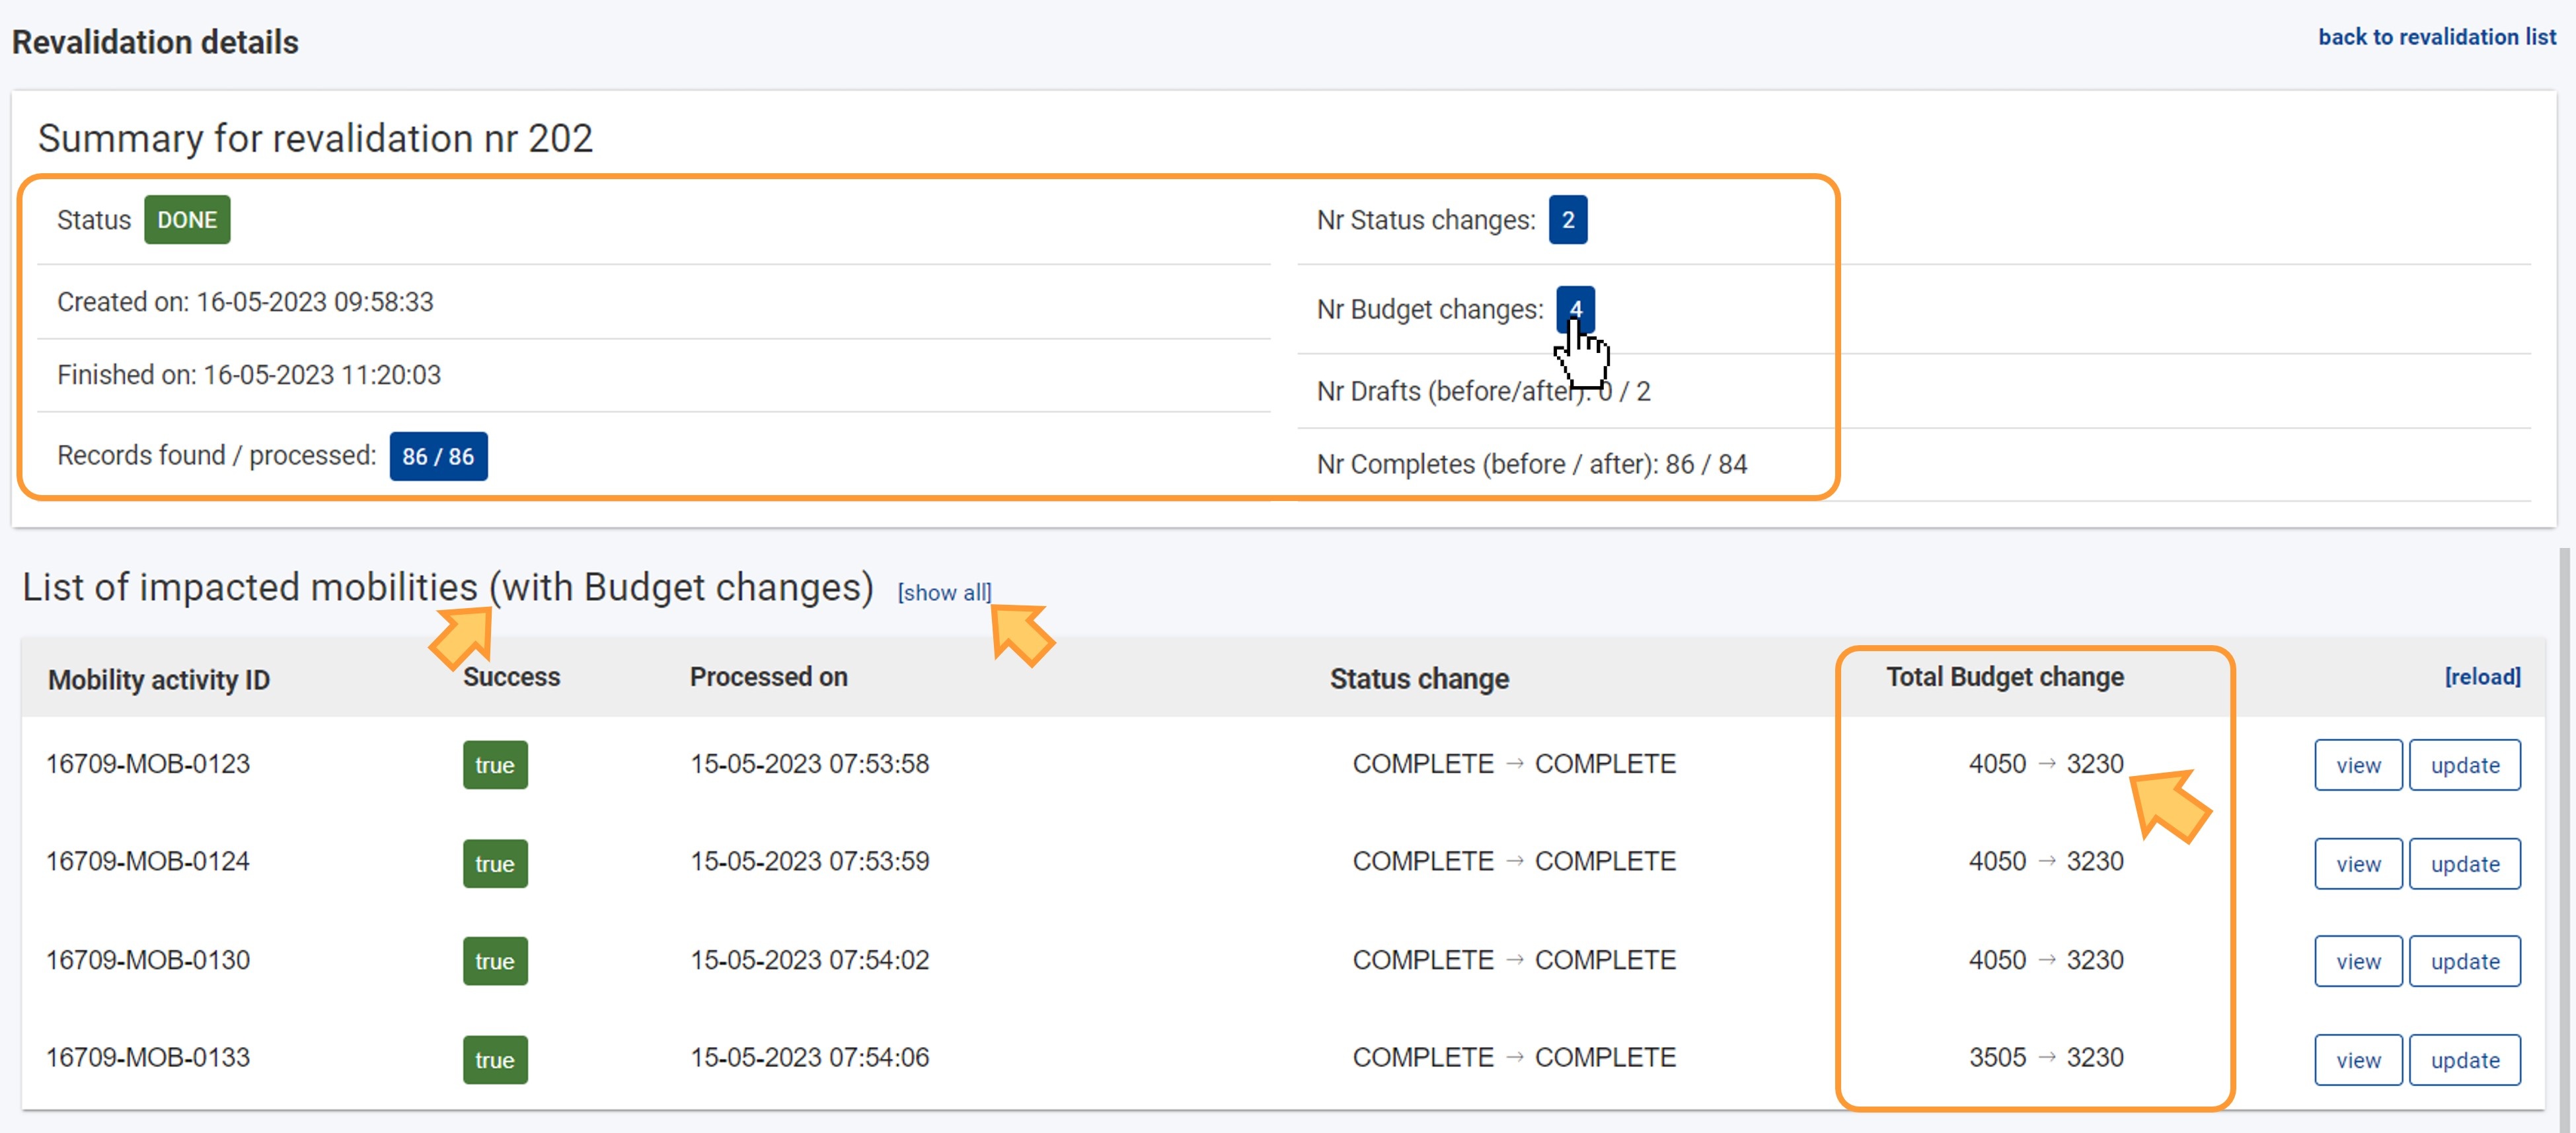This screenshot has width=2576, height=1133.
Task: Click the 16709-MOB-0130 activity ID
Action: [148, 960]
